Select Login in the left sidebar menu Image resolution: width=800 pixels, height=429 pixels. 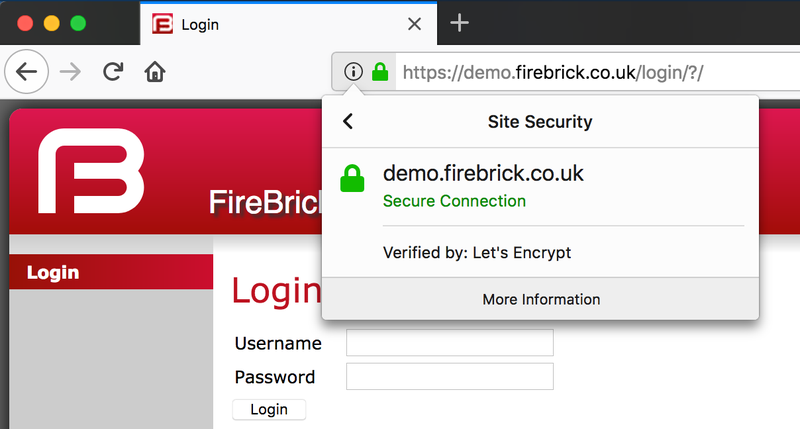pos(111,272)
